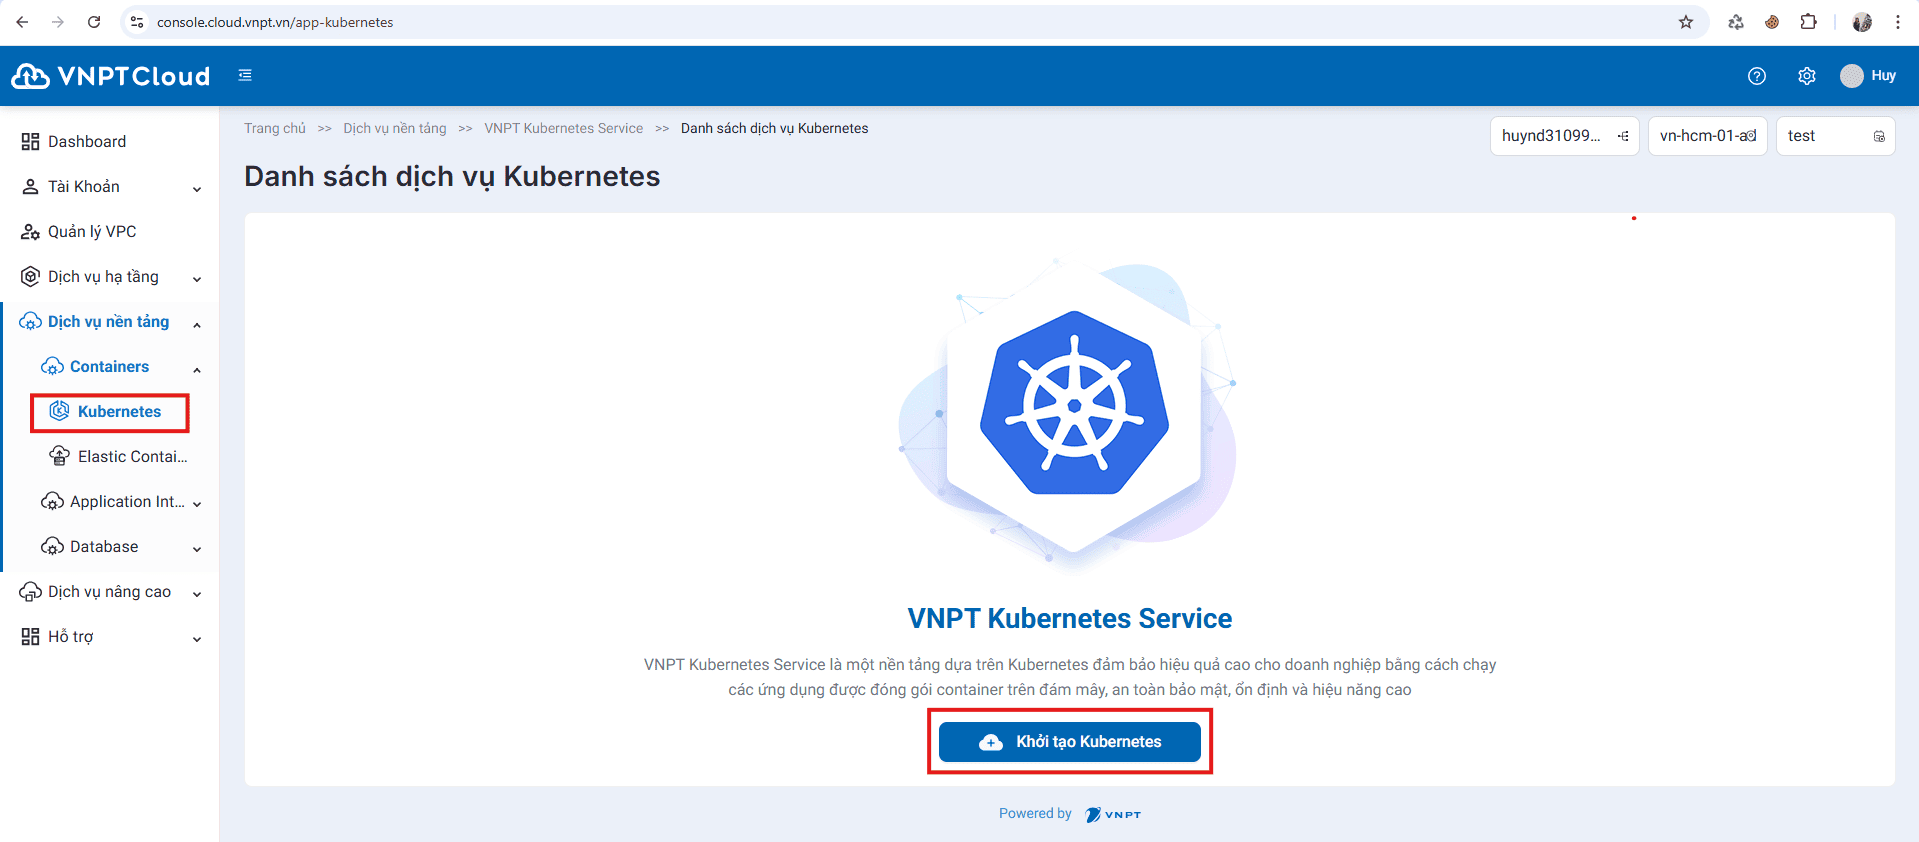
Task: Open settings via the gear icon
Action: pyautogui.click(x=1806, y=76)
